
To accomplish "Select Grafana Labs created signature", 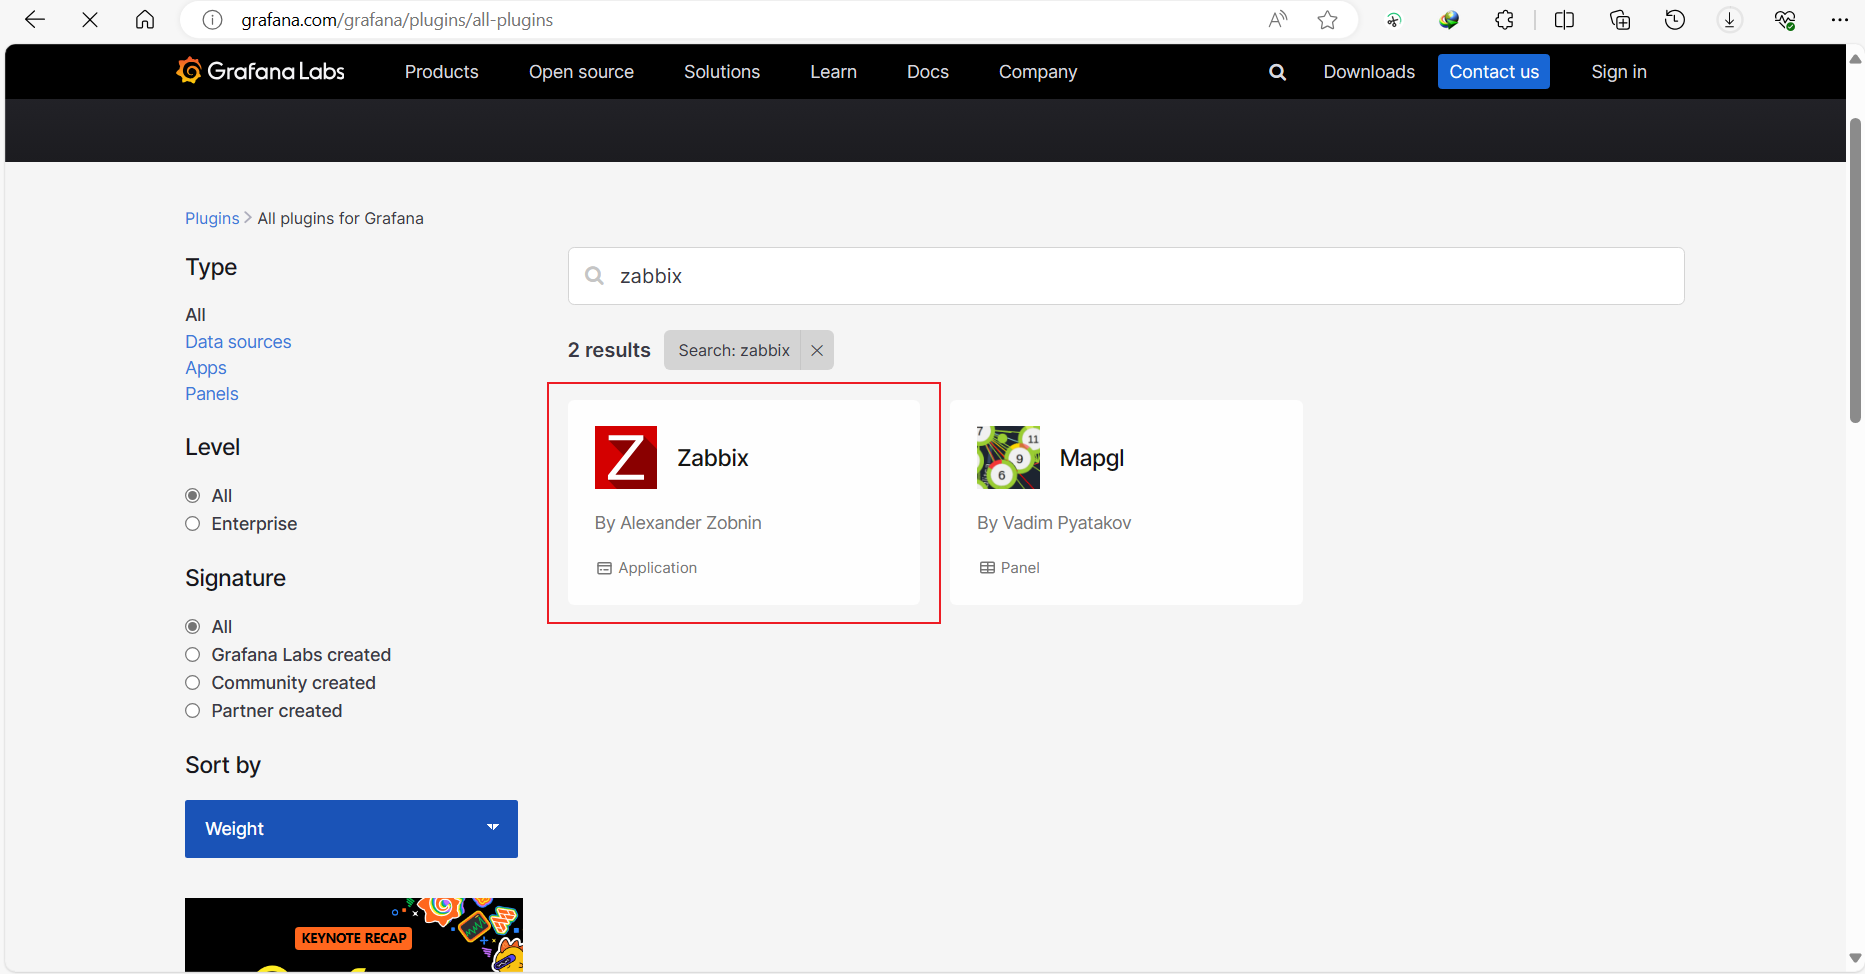I will [193, 655].
